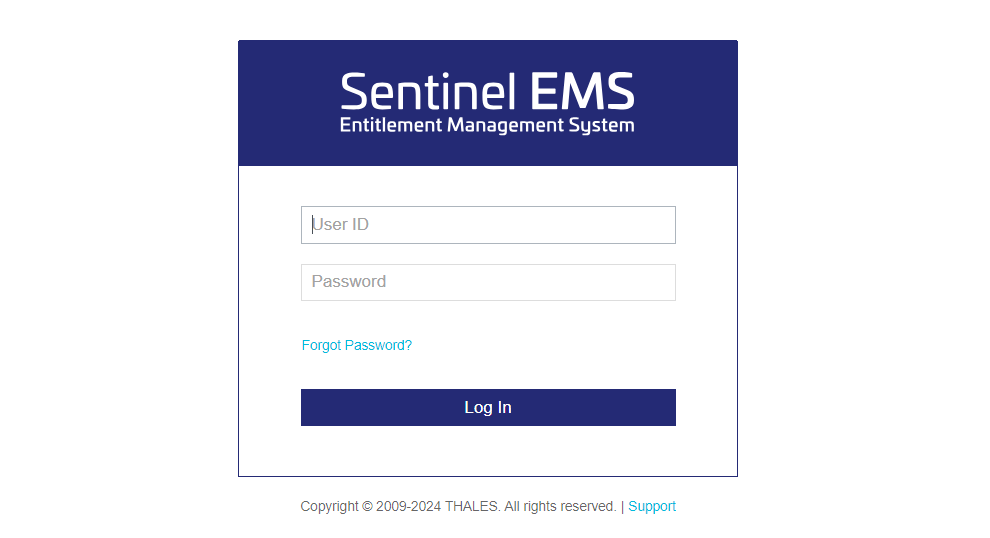Open the Forgot Password? link
Screen dimensions: 990x538
click(357, 345)
